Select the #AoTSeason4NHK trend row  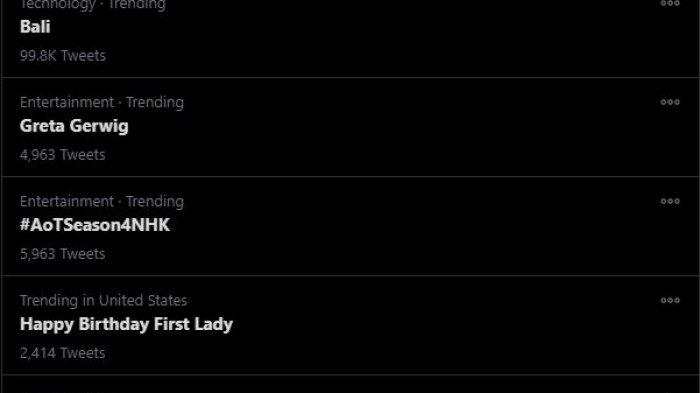pos(350,226)
